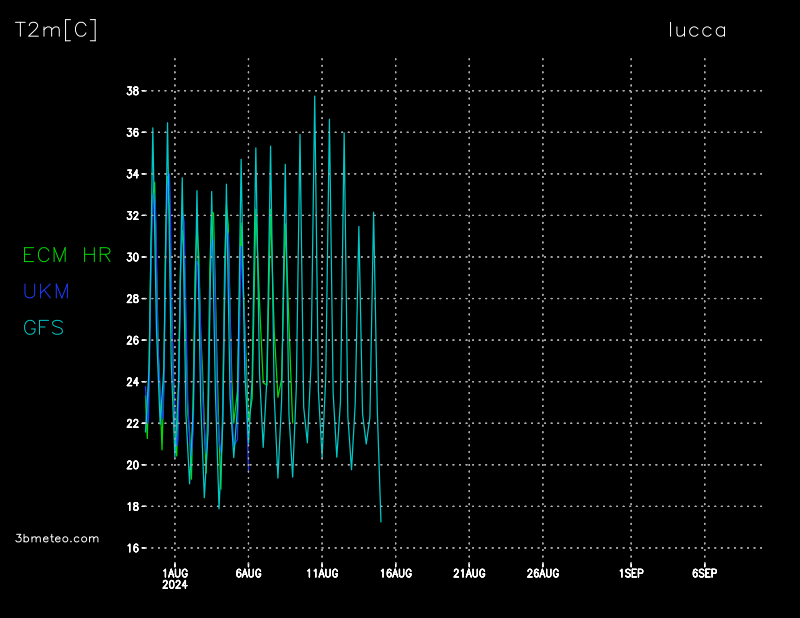Click the 24 temperature axis label
The width and height of the screenshot is (800, 618).
[x=132, y=382]
